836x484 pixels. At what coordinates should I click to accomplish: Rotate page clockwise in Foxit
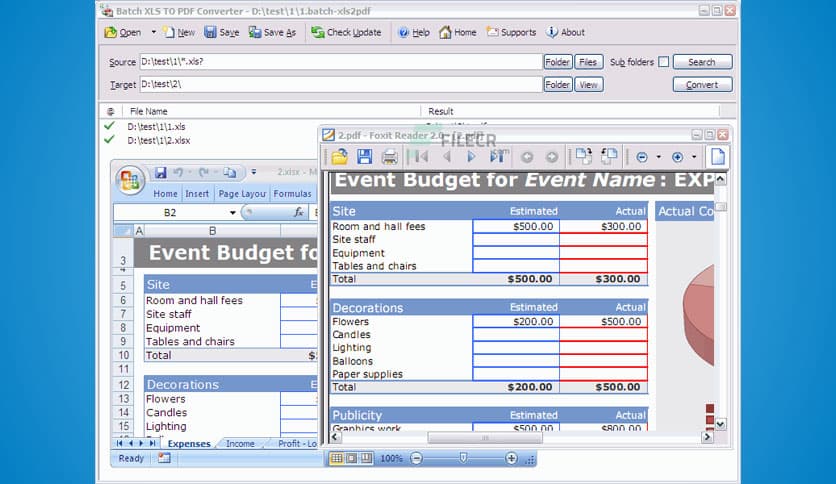click(583, 157)
